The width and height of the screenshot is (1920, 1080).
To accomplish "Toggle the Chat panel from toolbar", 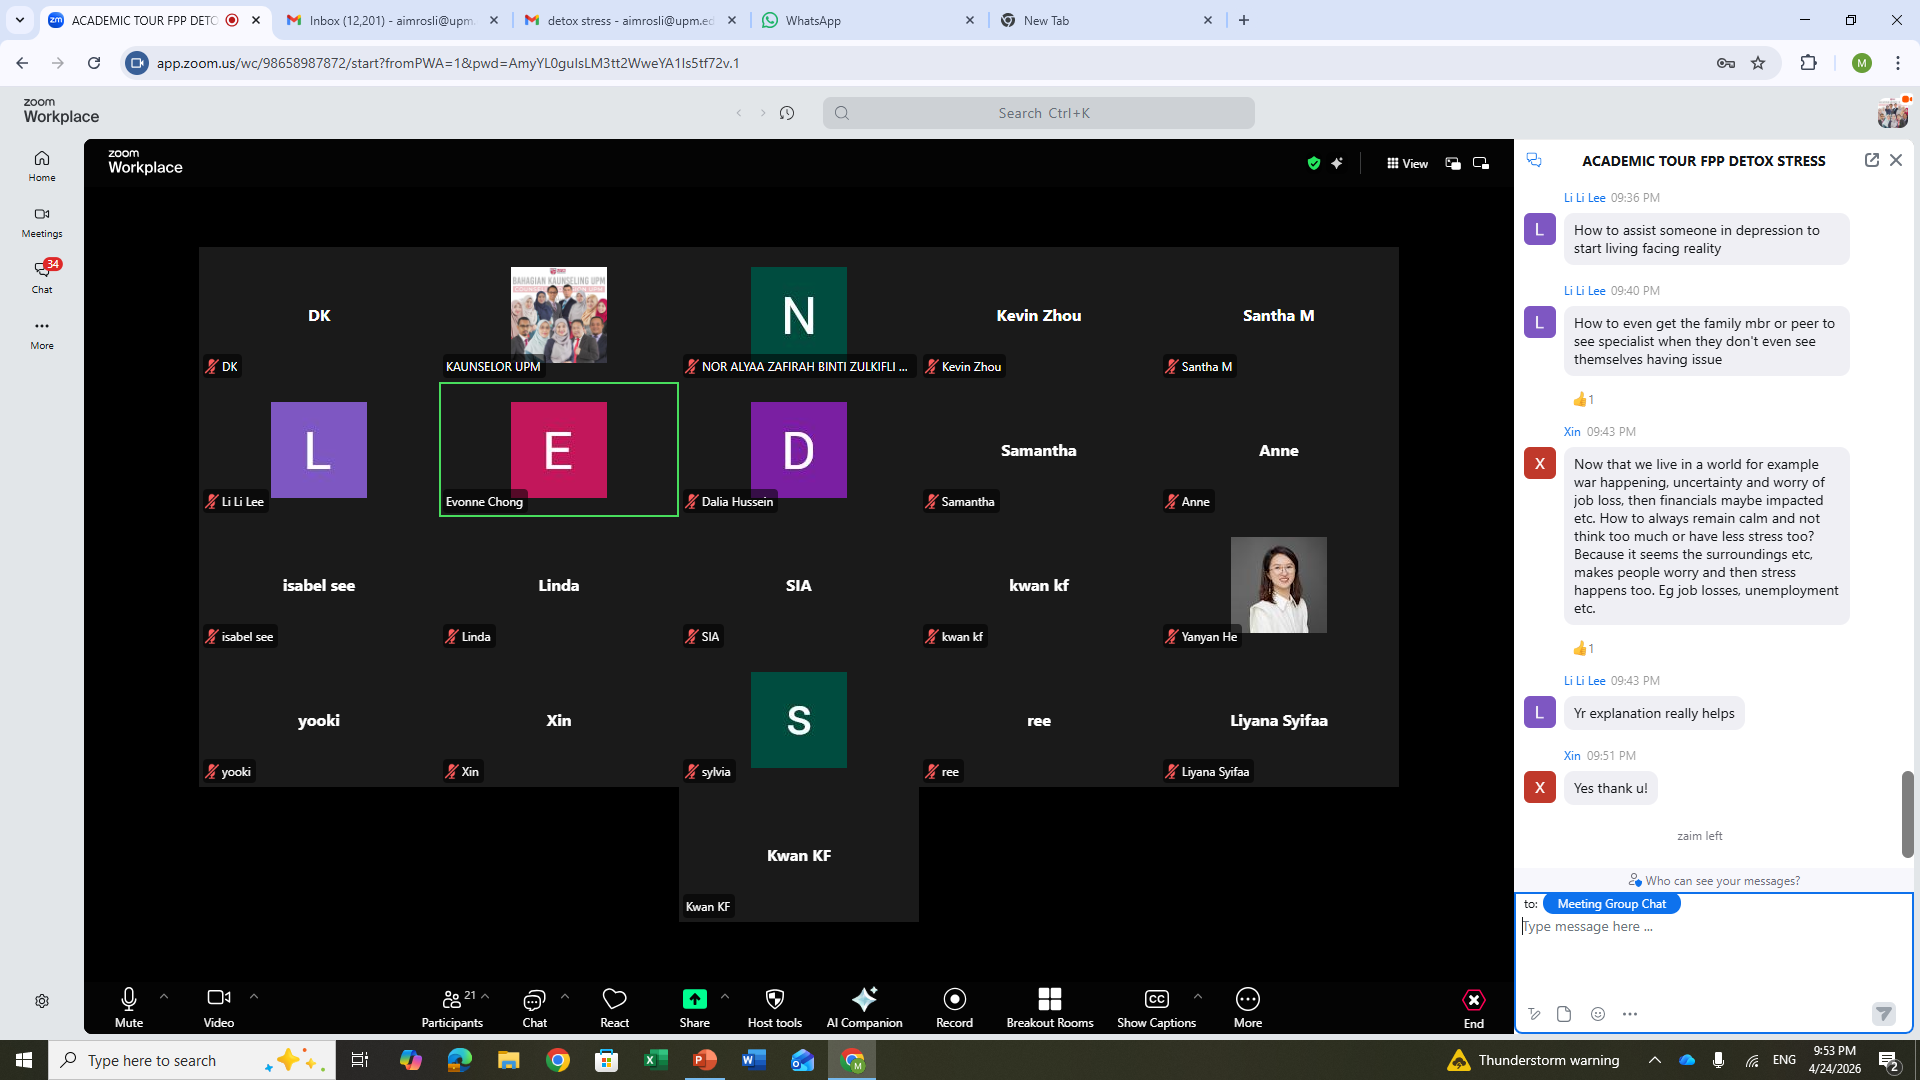I will point(535,1007).
